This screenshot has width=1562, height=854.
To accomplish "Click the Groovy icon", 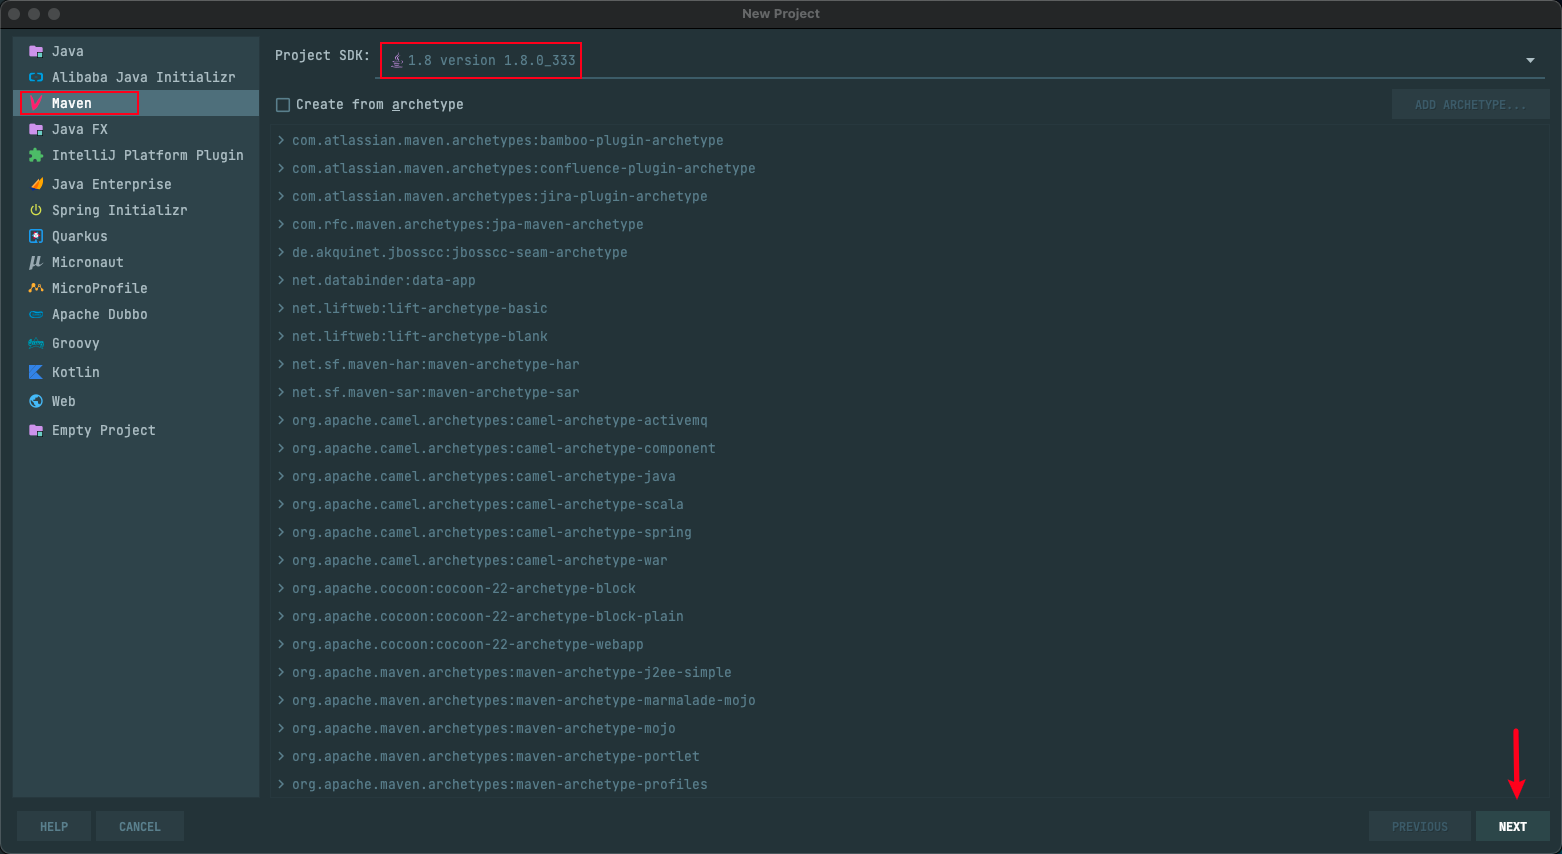I will pyautogui.click(x=36, y=343).
